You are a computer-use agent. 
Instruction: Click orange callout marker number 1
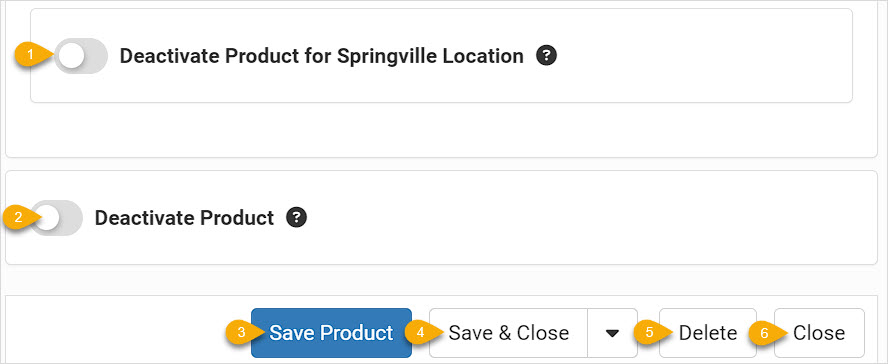click(32, 56)
